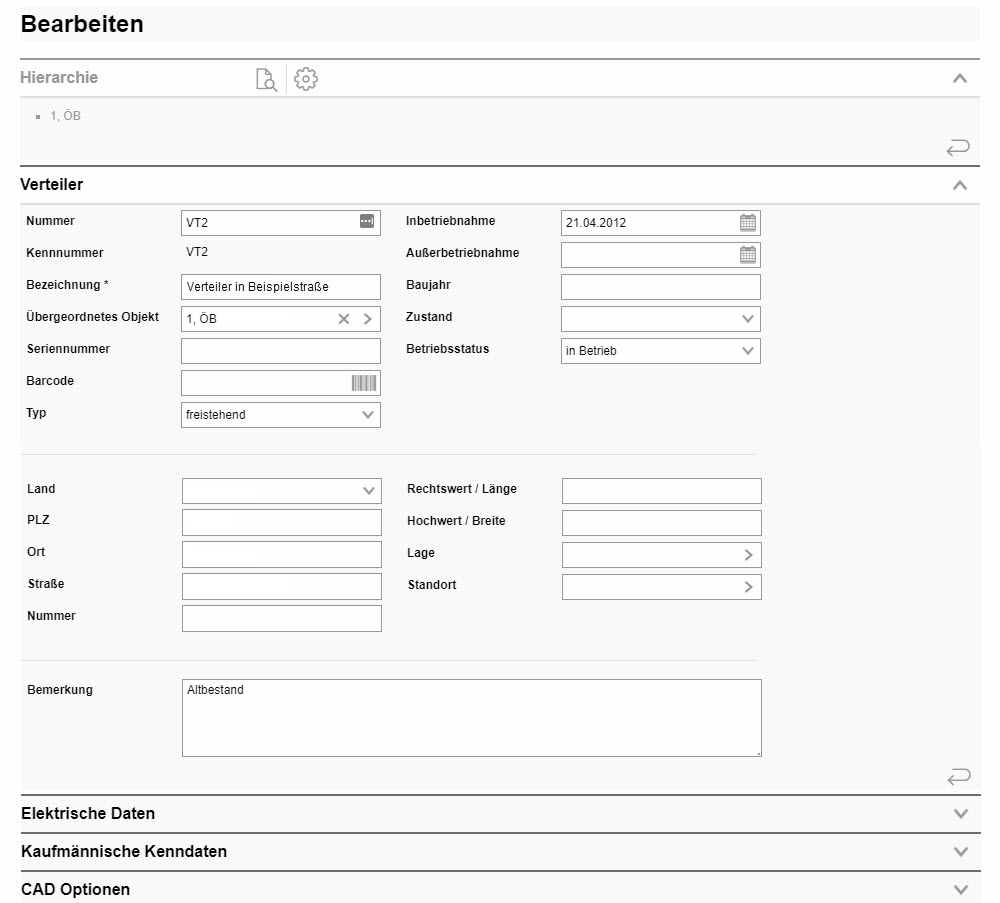
Task: Click the hierarchy search document icon
Action: click(266, 80)
